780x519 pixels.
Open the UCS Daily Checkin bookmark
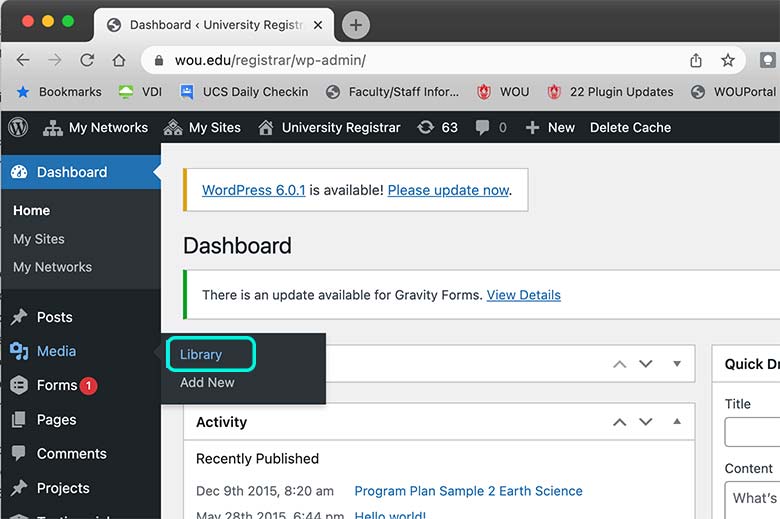(244, 92)
